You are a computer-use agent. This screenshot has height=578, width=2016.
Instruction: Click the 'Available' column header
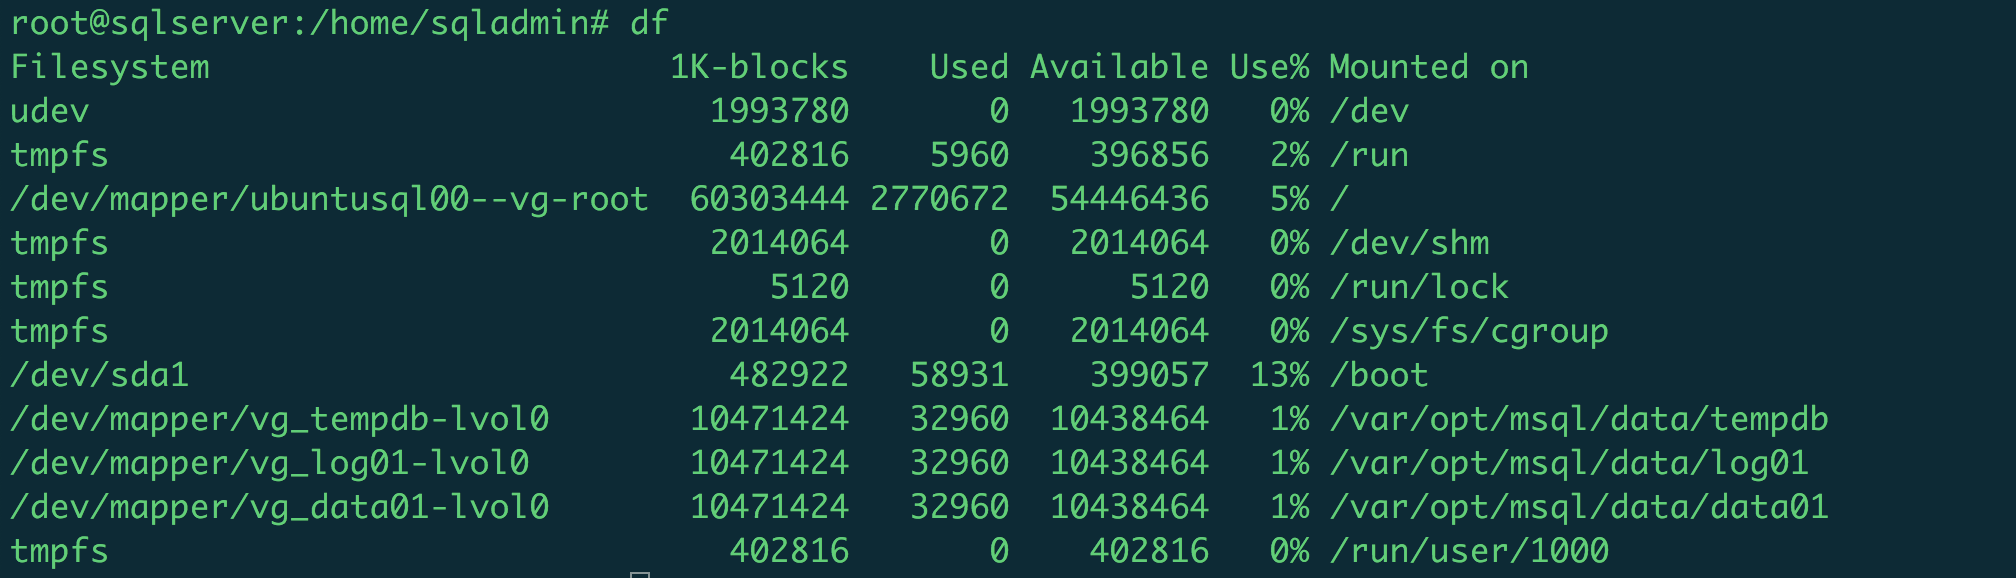pyautogui.click(x=1119, y=67)
